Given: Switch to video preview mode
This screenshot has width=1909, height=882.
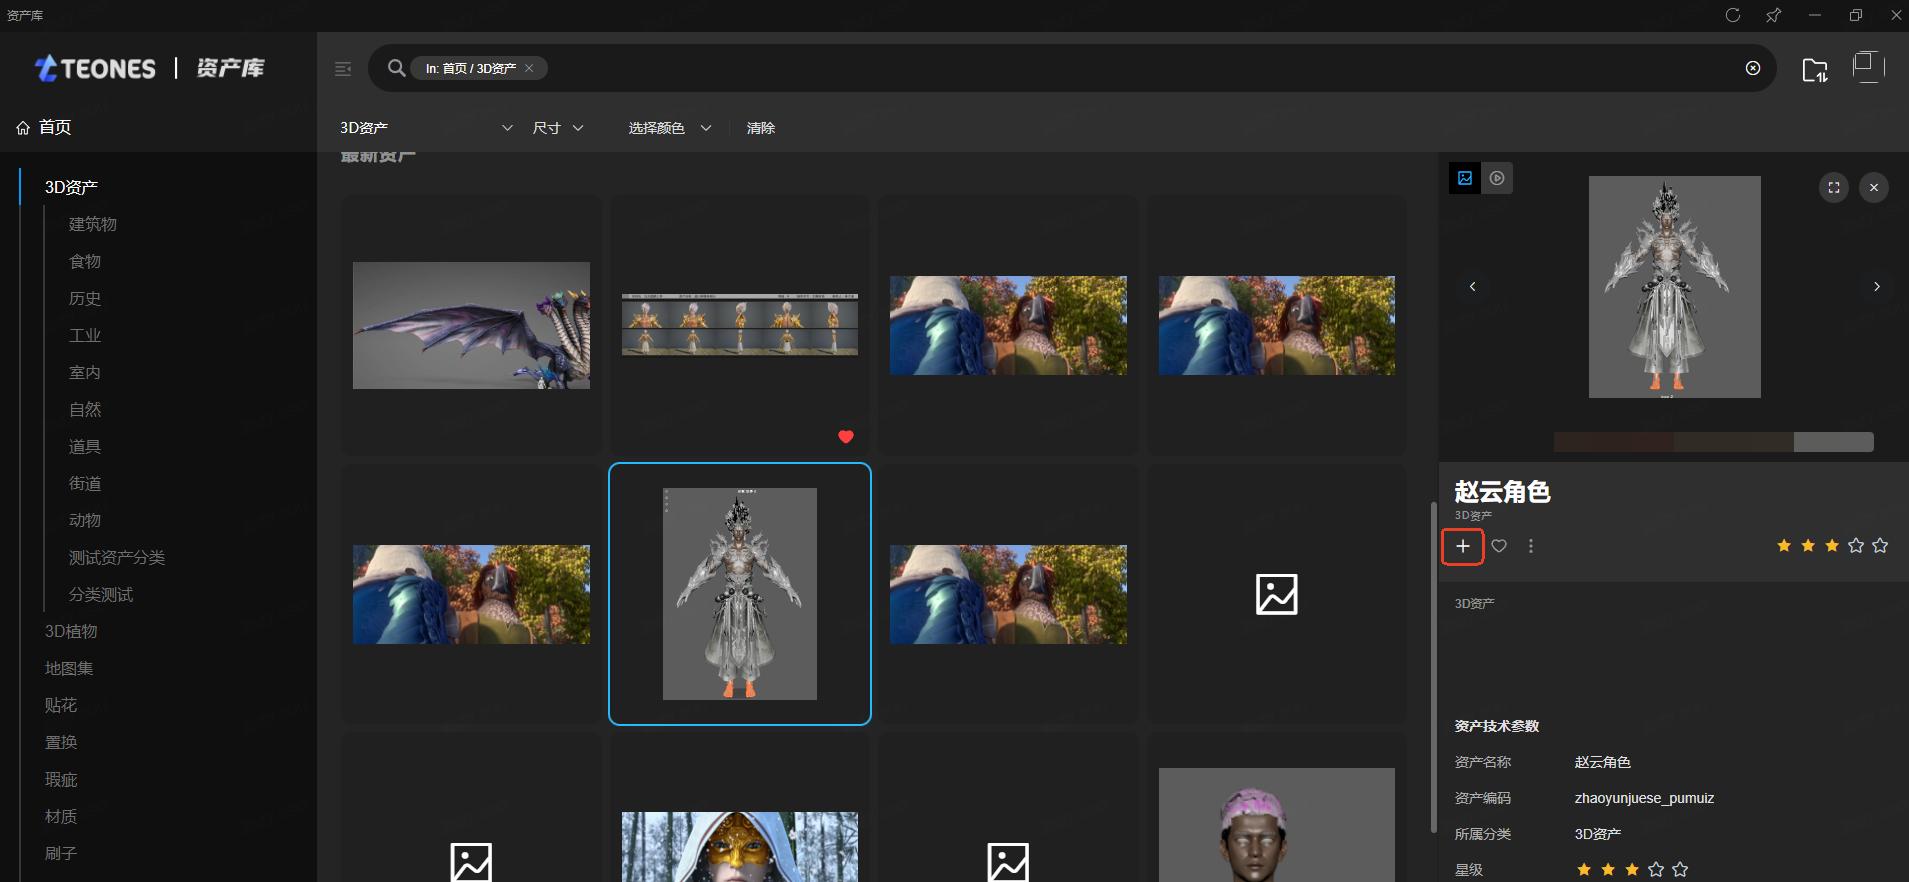Looking at the screenshot, I should 1497,178.
